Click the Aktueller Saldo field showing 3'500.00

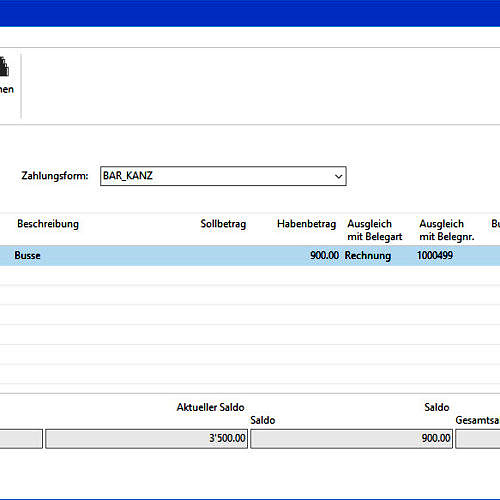tap(147, 438)
